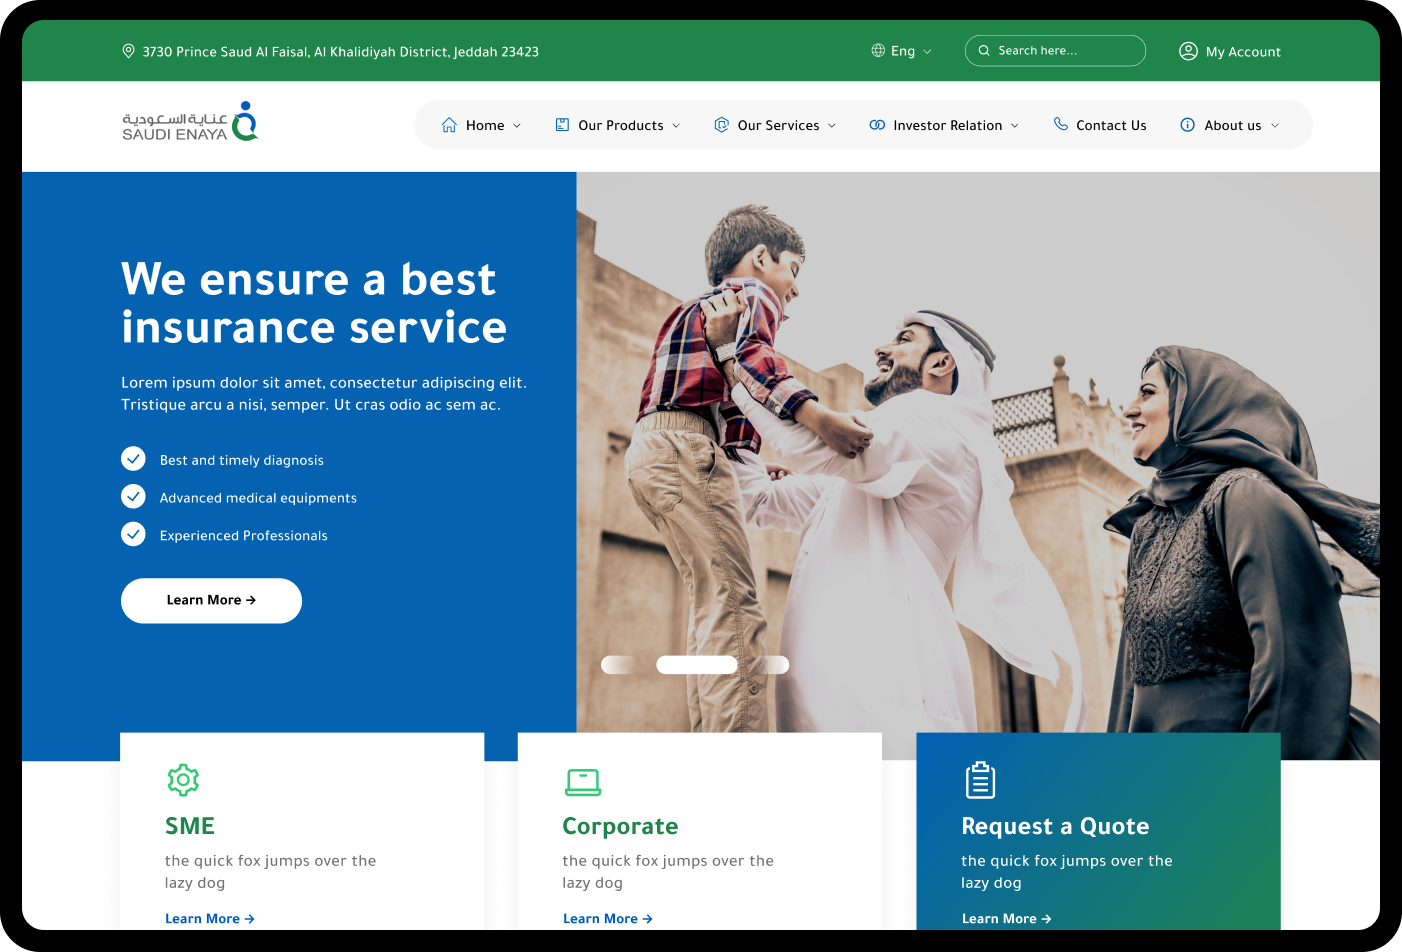Expand the Eng language dropdown chevron

pyautogui.click(x=927, y=52)
